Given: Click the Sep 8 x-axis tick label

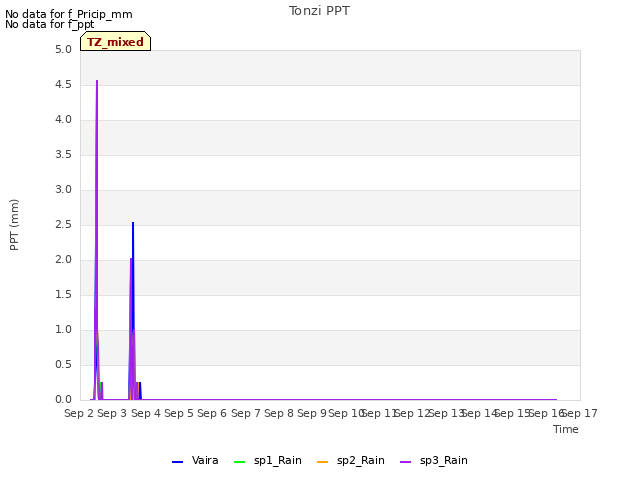Looking at the screenshot, I should pyautogui.click(x=279, y=413).
